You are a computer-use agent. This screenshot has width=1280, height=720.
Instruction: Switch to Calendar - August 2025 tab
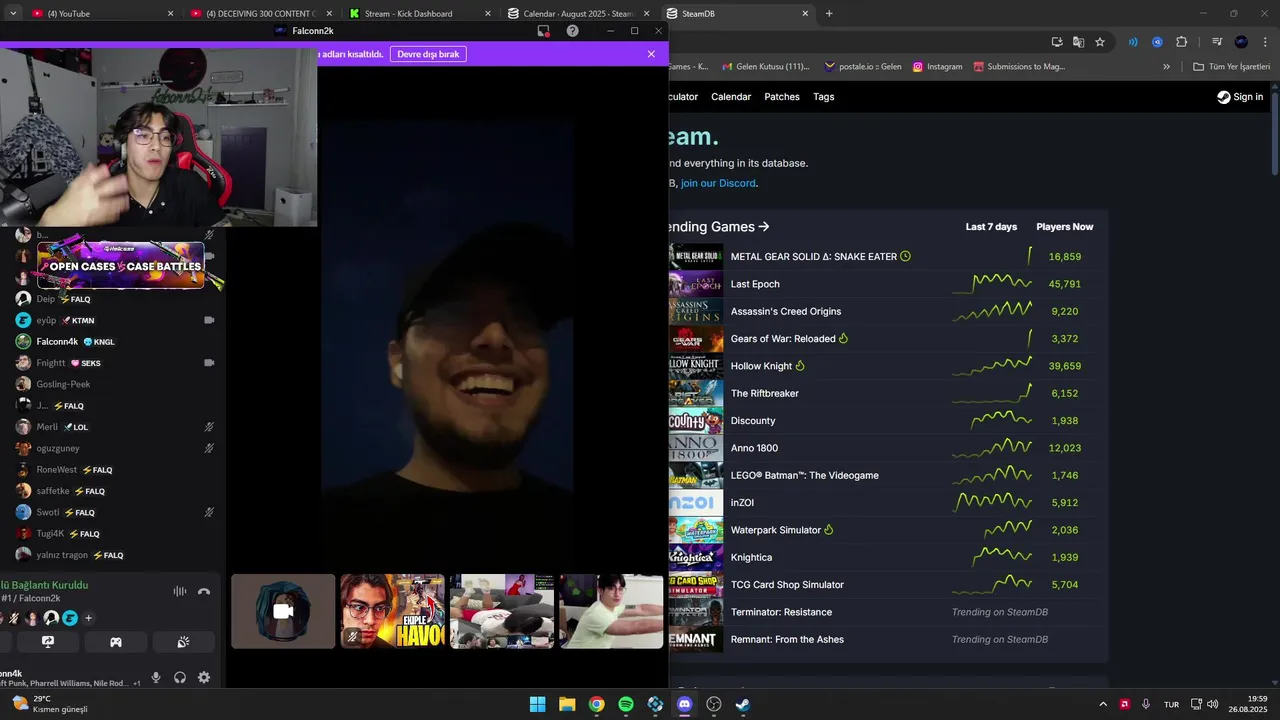point(578,13)
